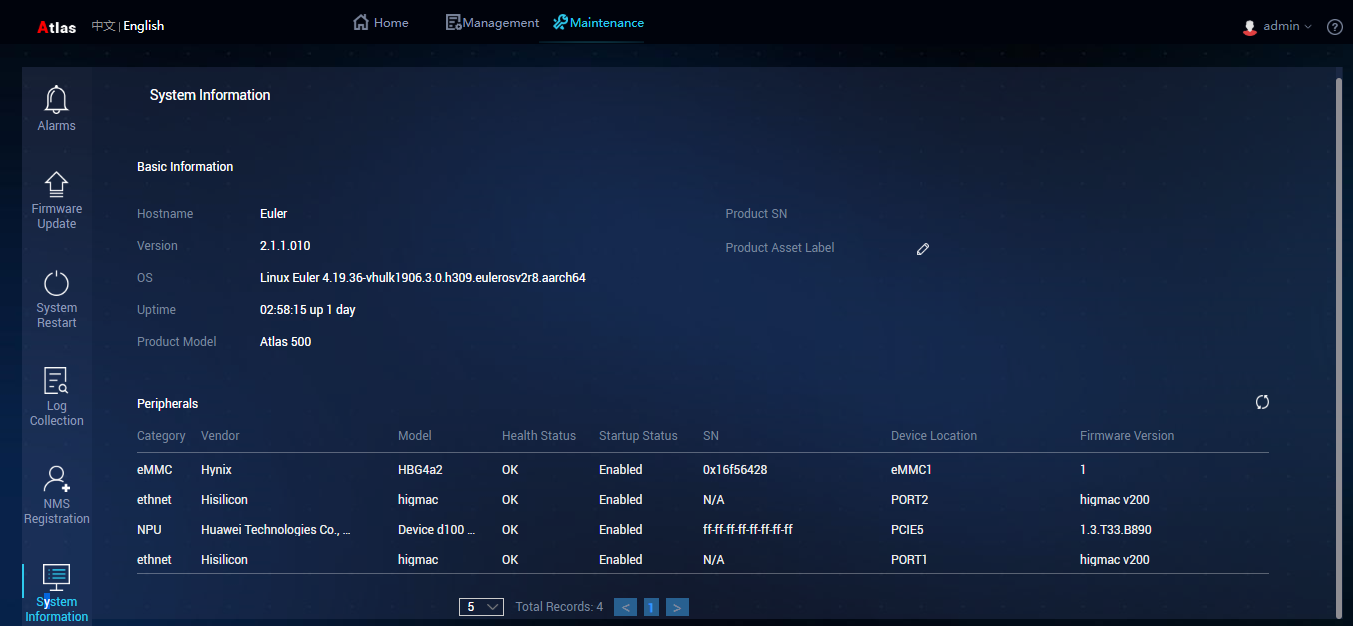Click the Atlas logo

(57, 27)
